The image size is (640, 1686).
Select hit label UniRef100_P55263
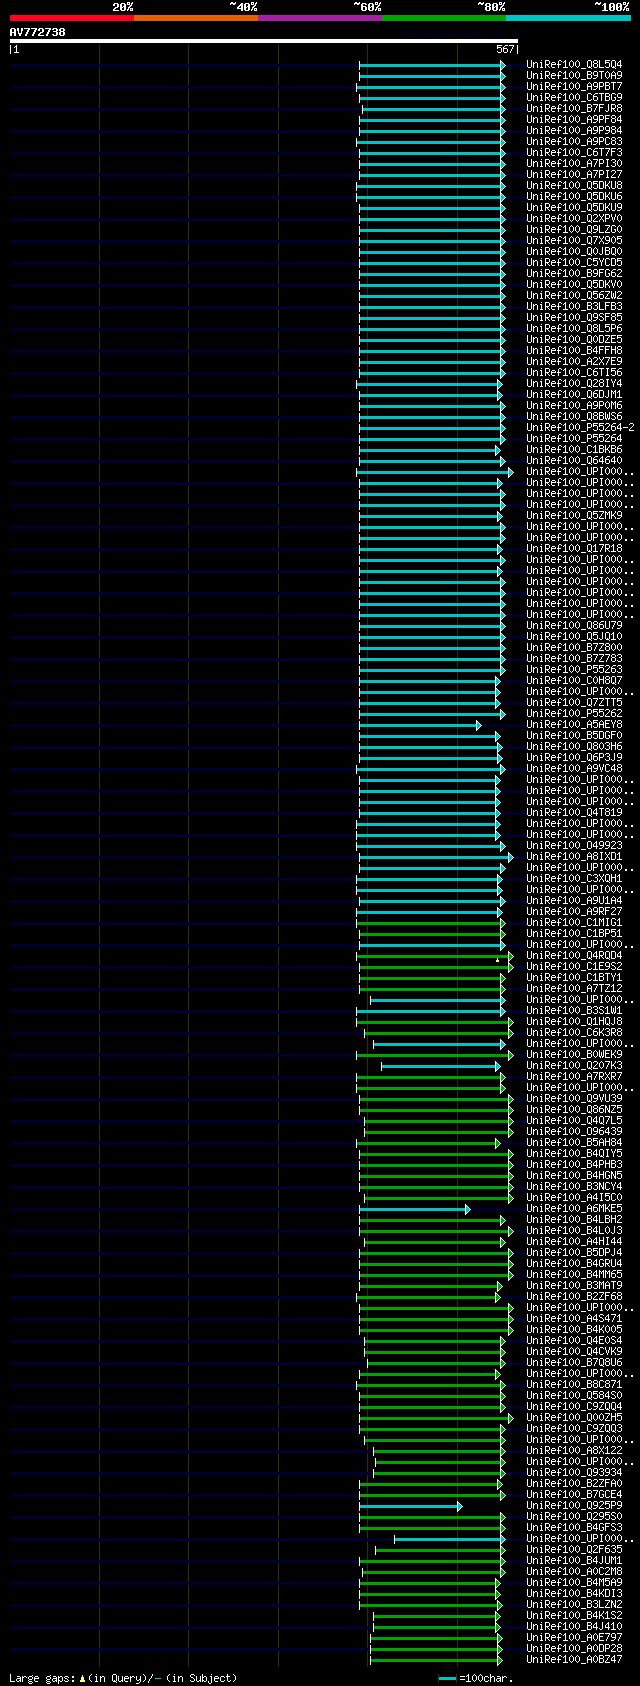click(x=574, y=669)
